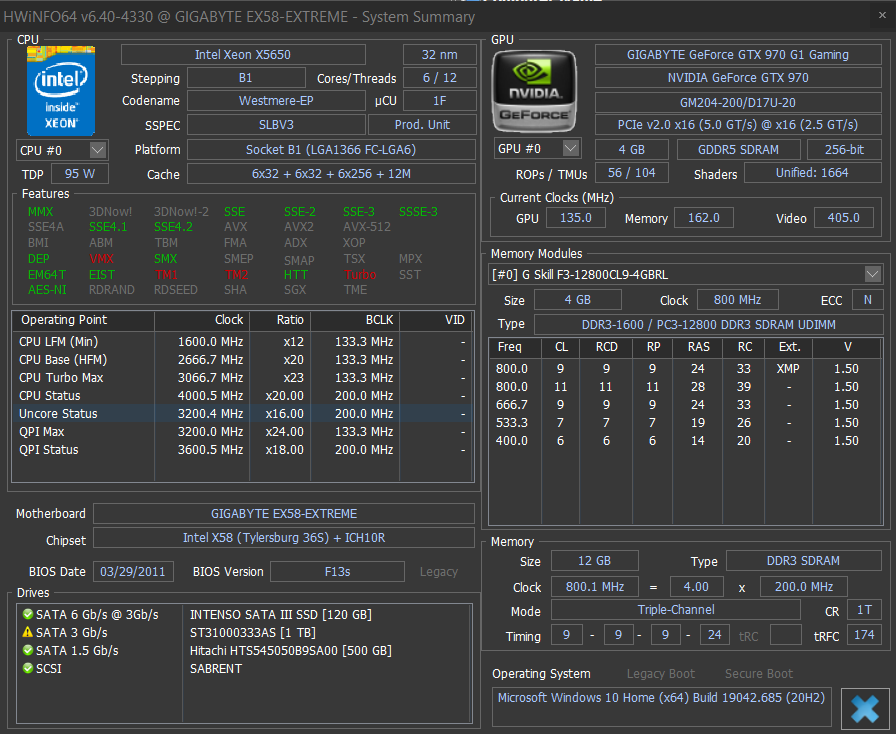The image size is (896, 734).
Task: Click the Westmere-EP codename field
Action: pos(276,101)
